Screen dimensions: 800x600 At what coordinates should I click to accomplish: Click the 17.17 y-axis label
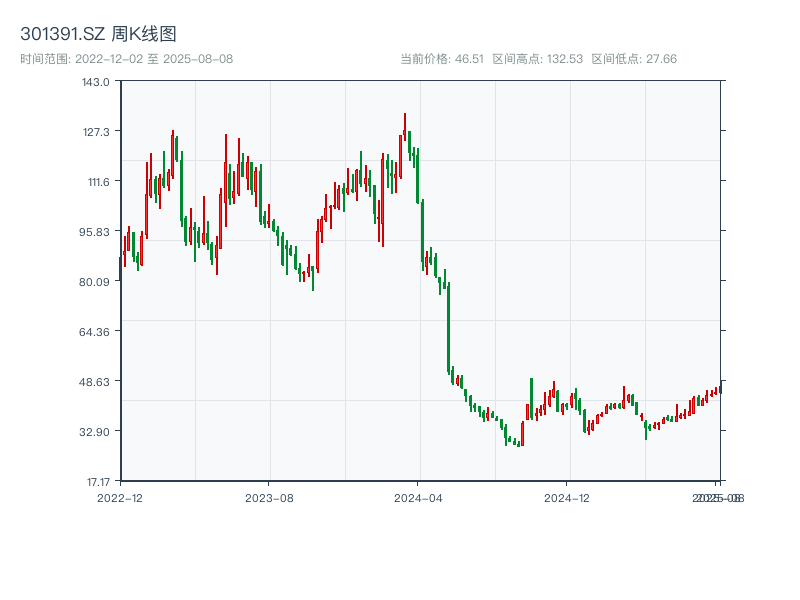(95, 481)
